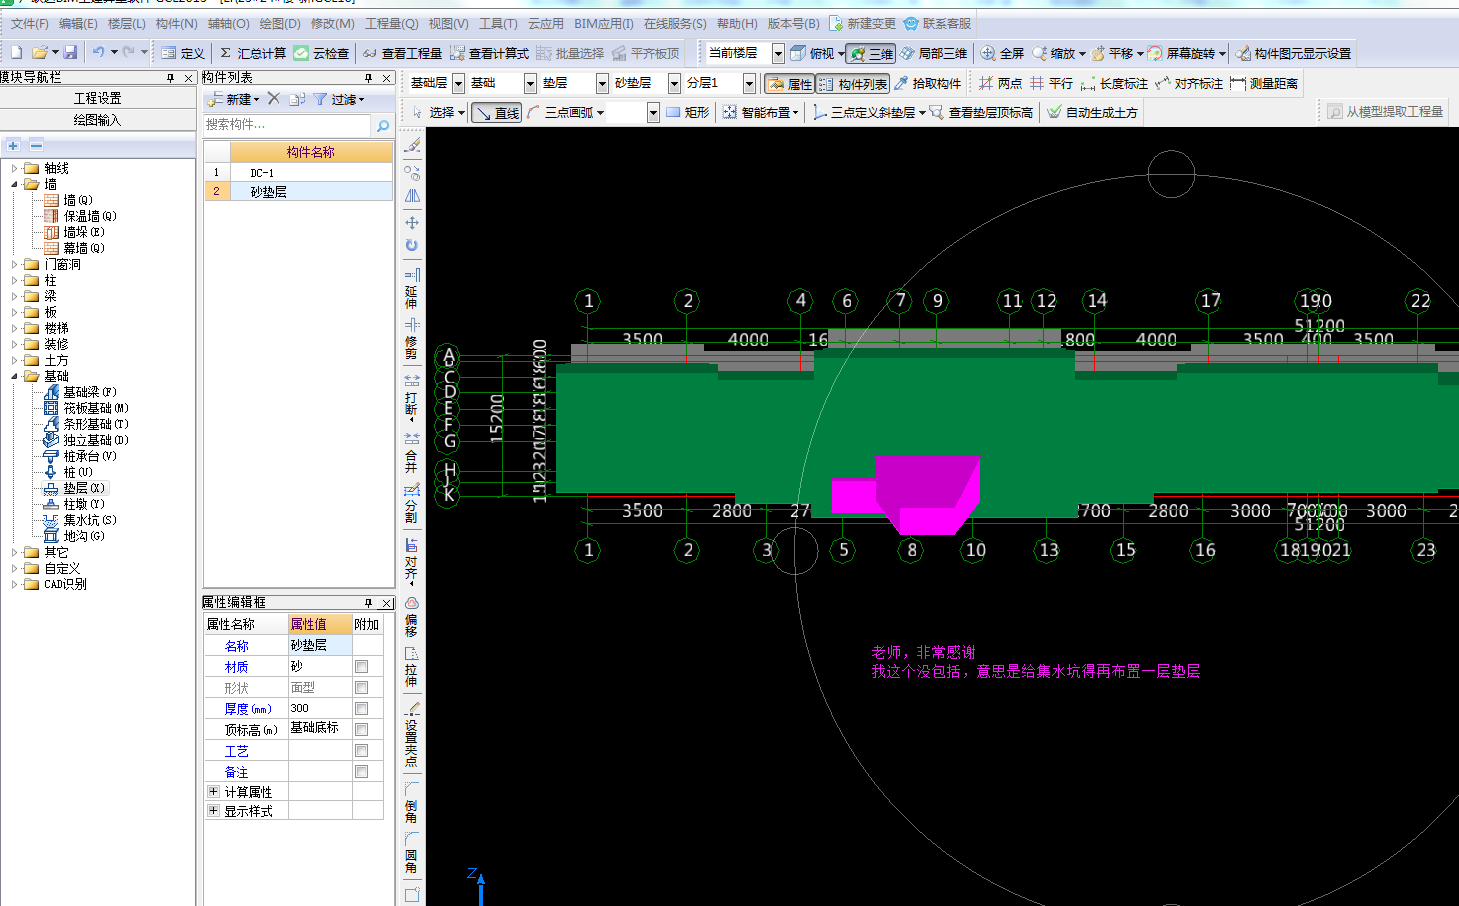Toggle the 属性 properties panel button
This screenshot has height=906, width=1459.
point(790,84)
